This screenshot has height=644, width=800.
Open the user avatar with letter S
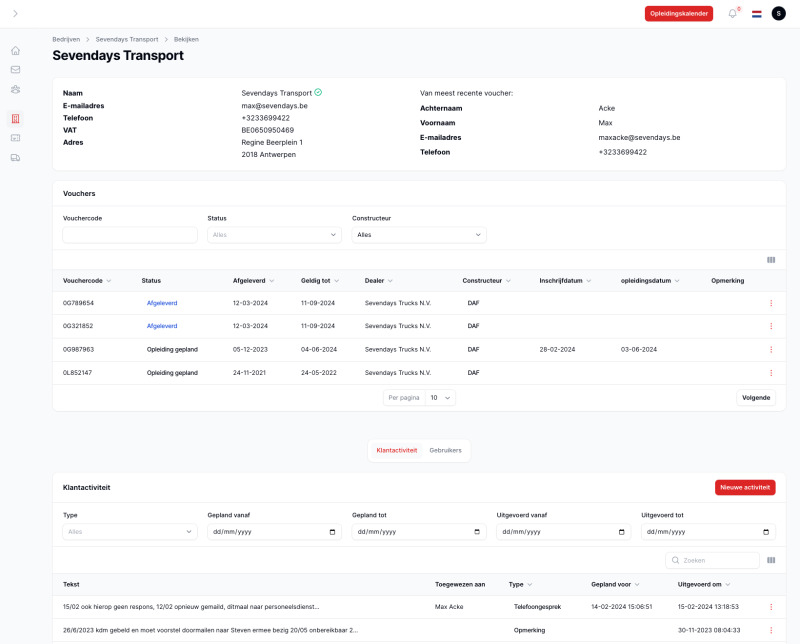[x=778, y=13]
